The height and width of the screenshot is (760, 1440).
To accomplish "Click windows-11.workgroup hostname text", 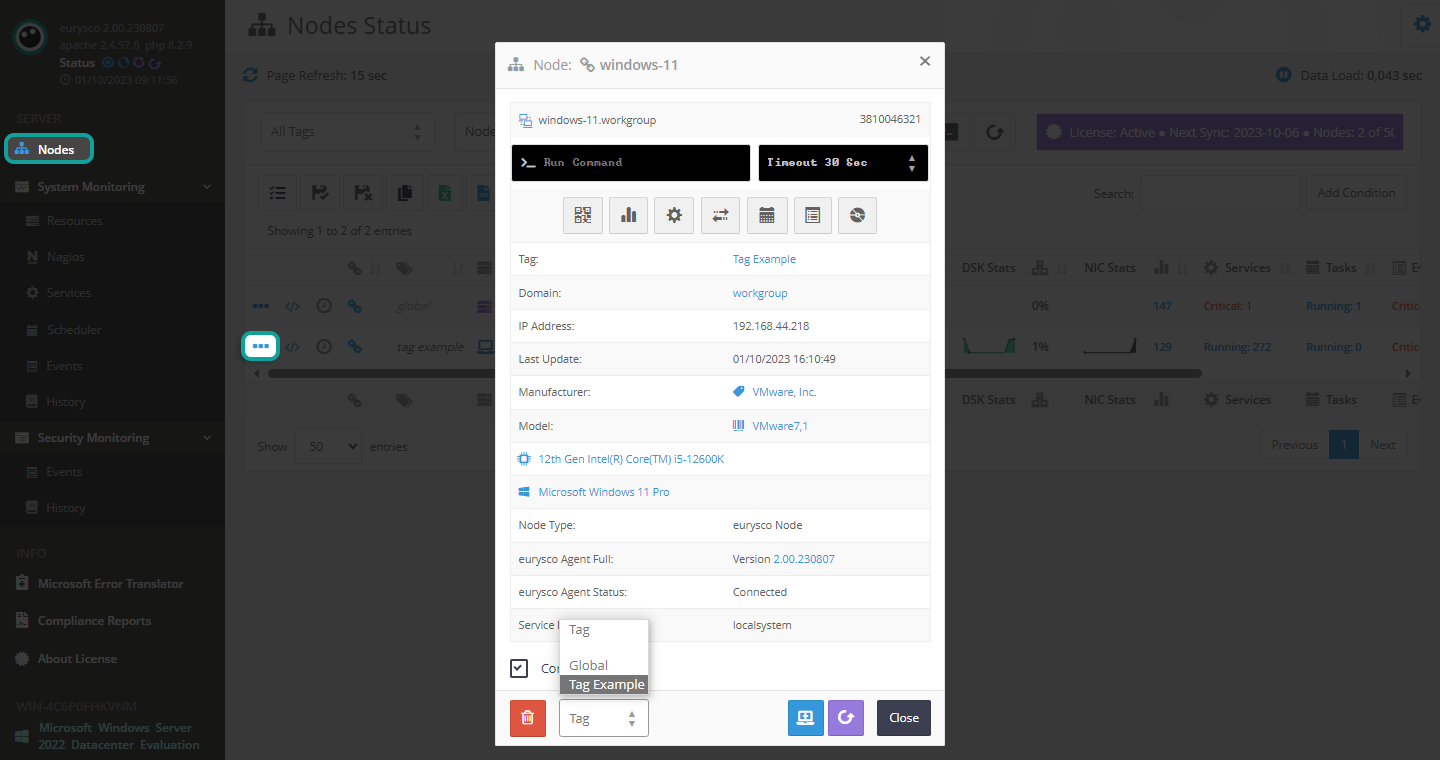I will pos(597,120).
